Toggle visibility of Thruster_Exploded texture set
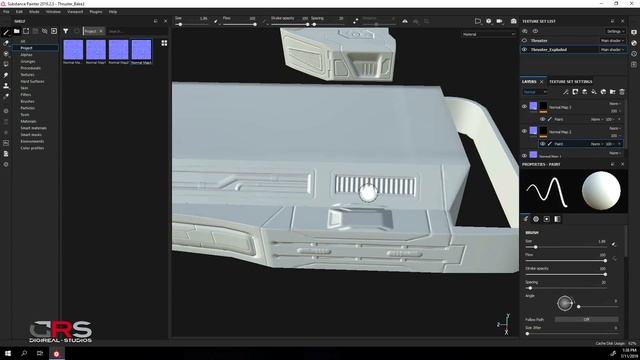Screen dimensions: 640x360 524,49
